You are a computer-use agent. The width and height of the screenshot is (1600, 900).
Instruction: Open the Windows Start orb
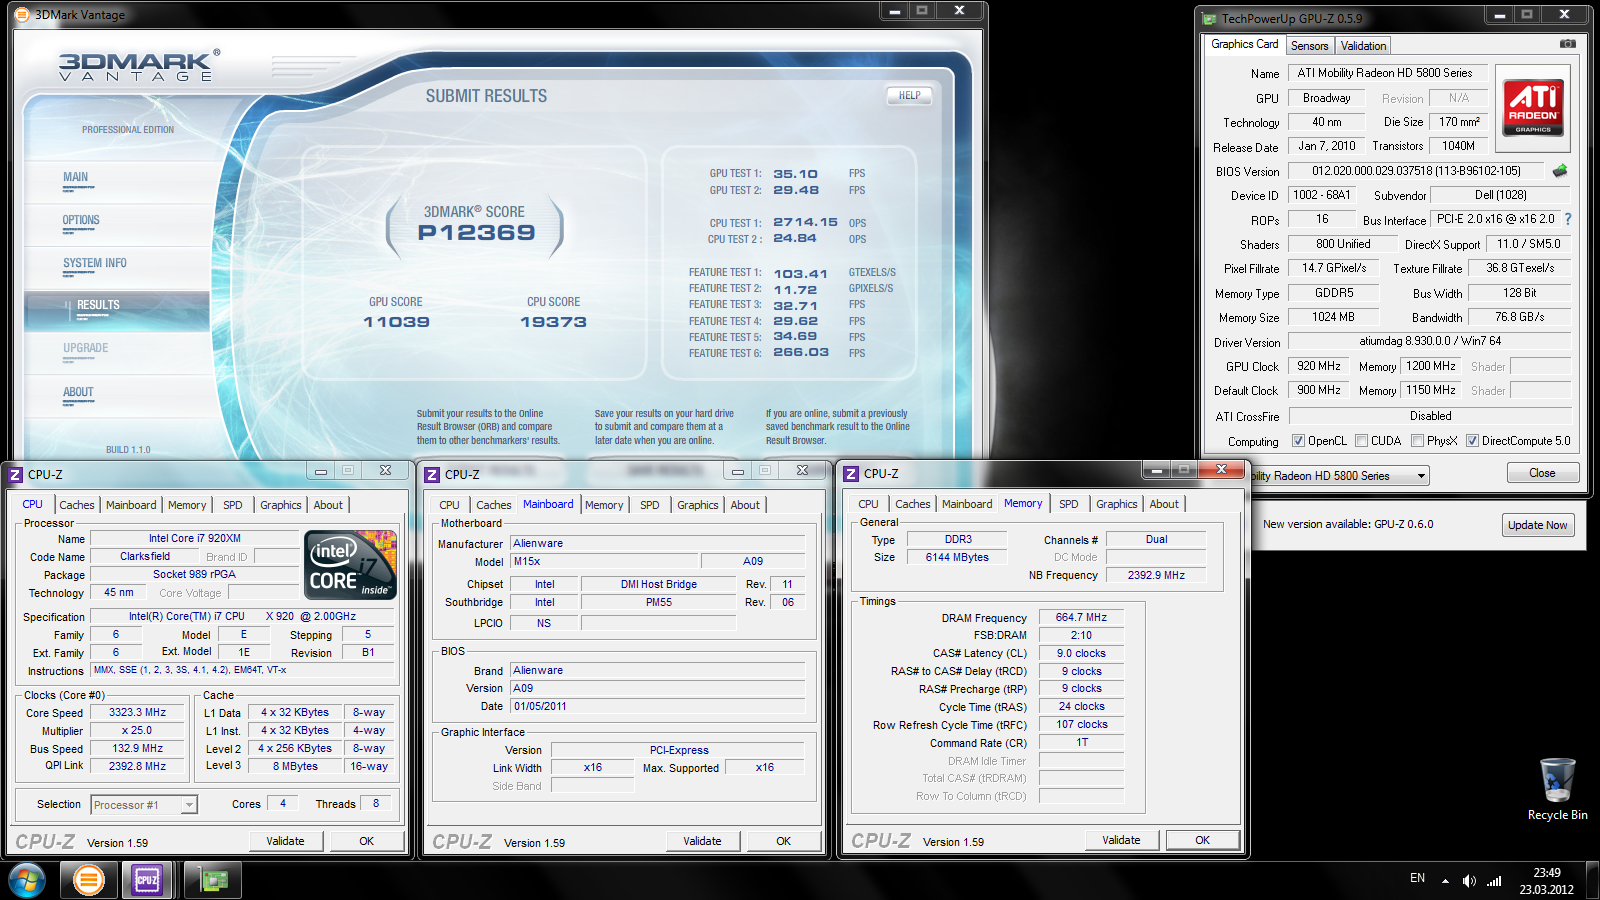click(x=27, y=880)
